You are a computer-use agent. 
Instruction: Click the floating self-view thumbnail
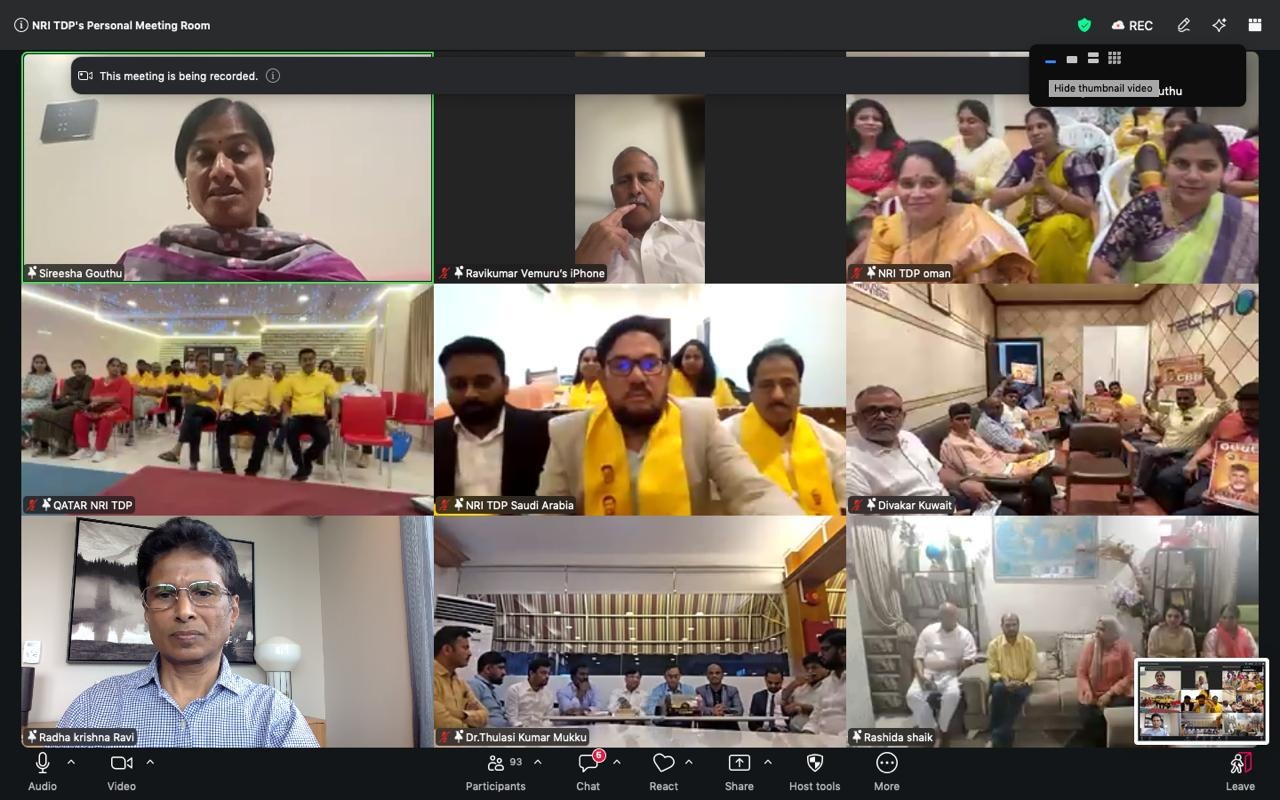pos(1201,701)
